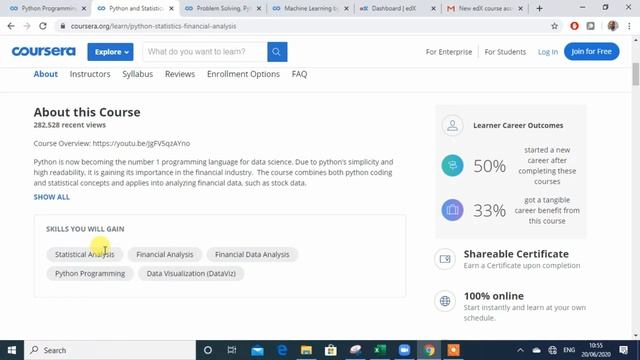Click the browser address bar URL
This screenshot has height=360, width=640.
pyautogui.click(x=153, y=26)
